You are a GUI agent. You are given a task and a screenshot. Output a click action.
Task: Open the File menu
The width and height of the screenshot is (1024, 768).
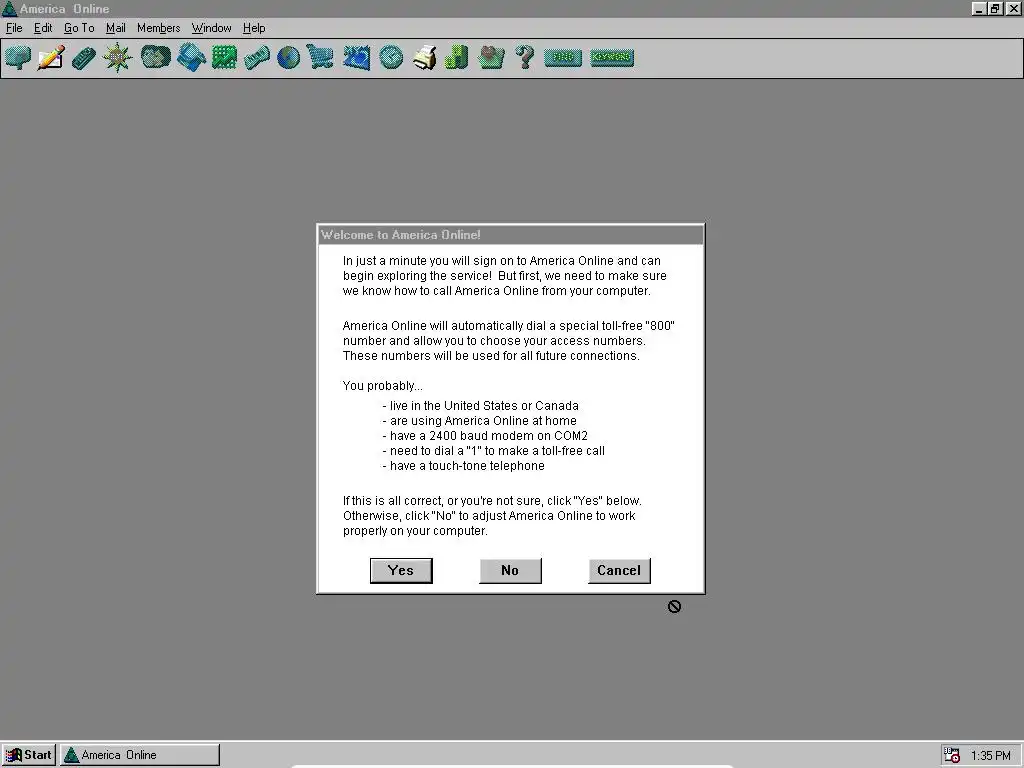pos(14,28)
